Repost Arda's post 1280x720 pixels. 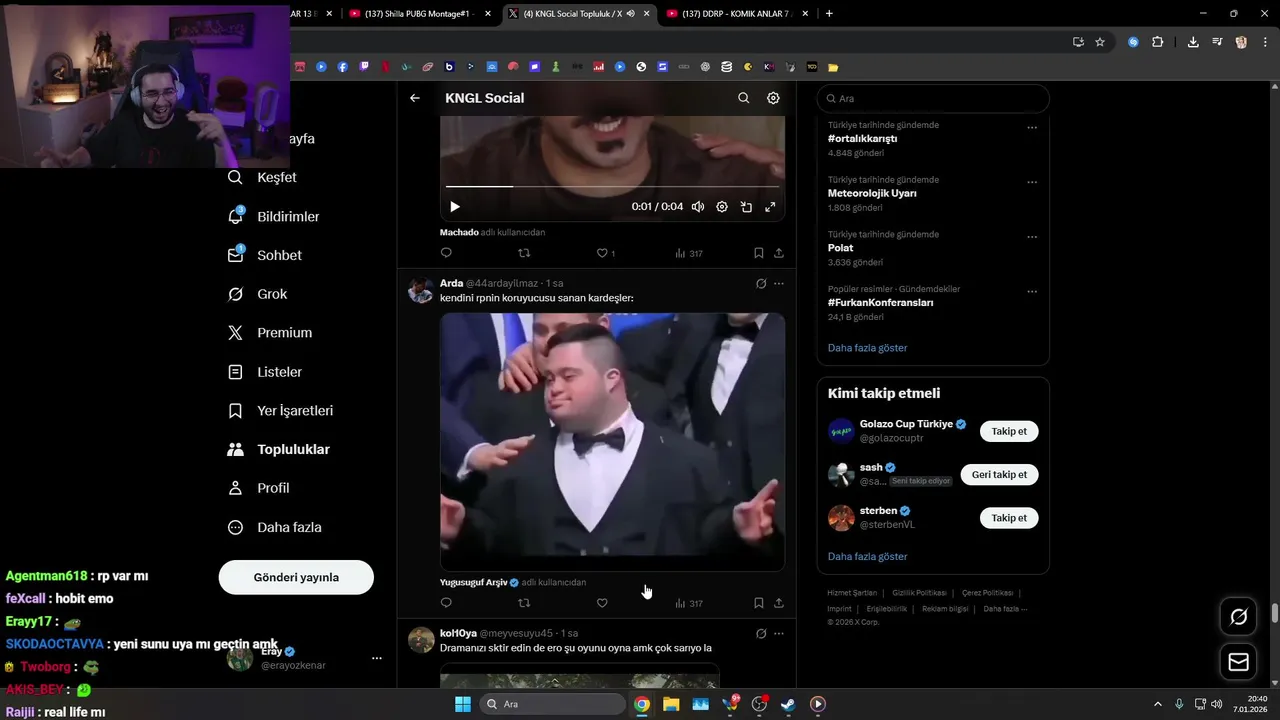point(524,603)
